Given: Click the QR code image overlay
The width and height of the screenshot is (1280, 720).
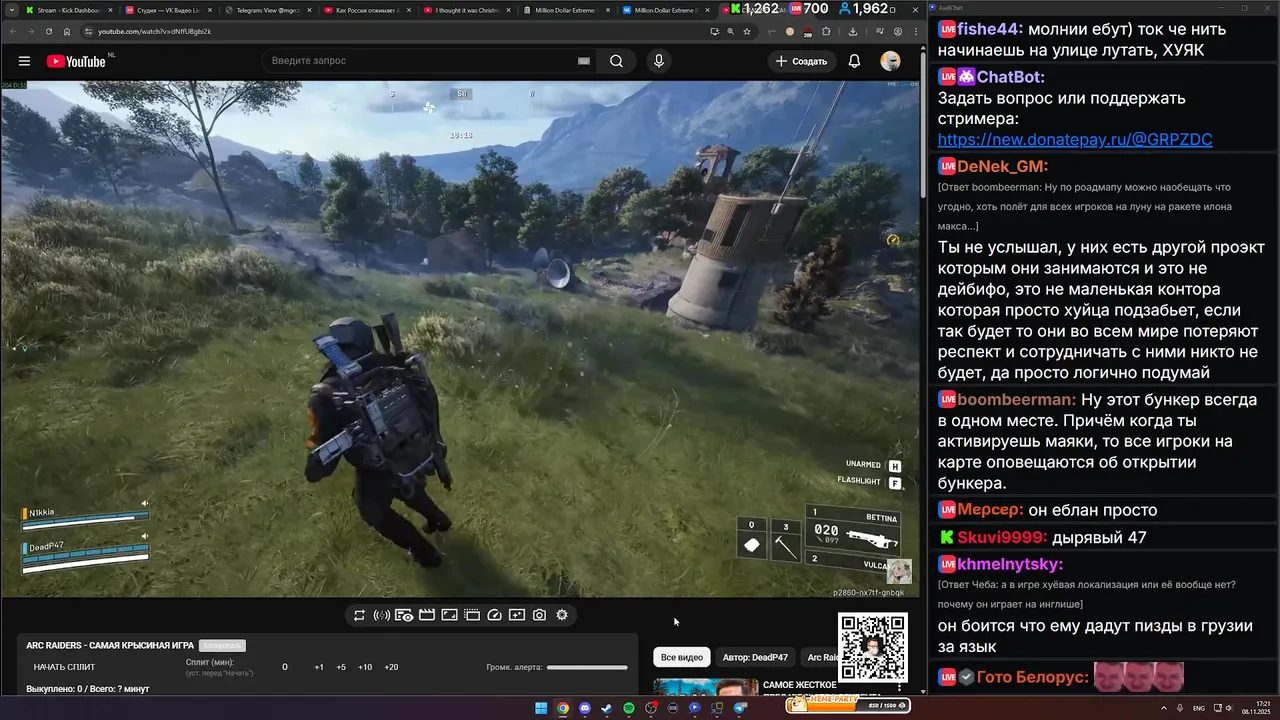Looking at the screenshot, I should pyautogui.click(x=873, y=647).
